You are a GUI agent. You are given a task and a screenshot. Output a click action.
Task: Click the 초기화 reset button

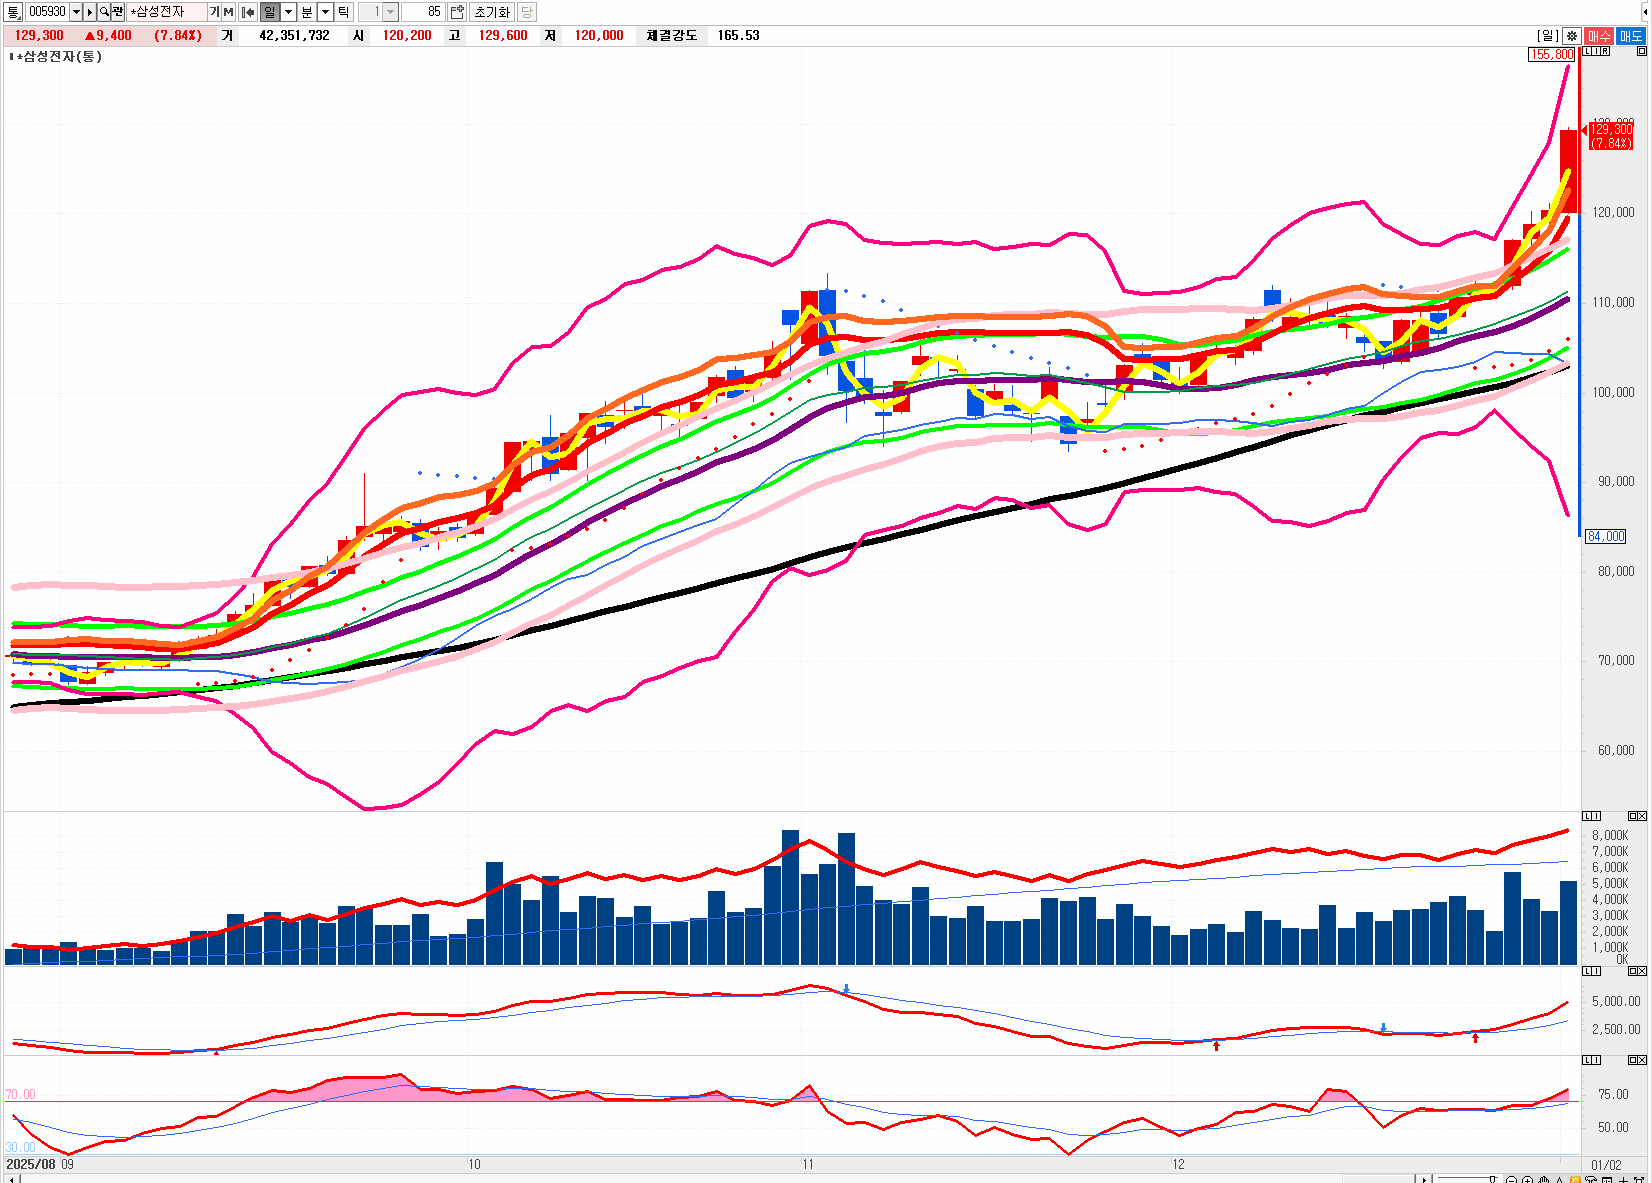coord(491,12)
